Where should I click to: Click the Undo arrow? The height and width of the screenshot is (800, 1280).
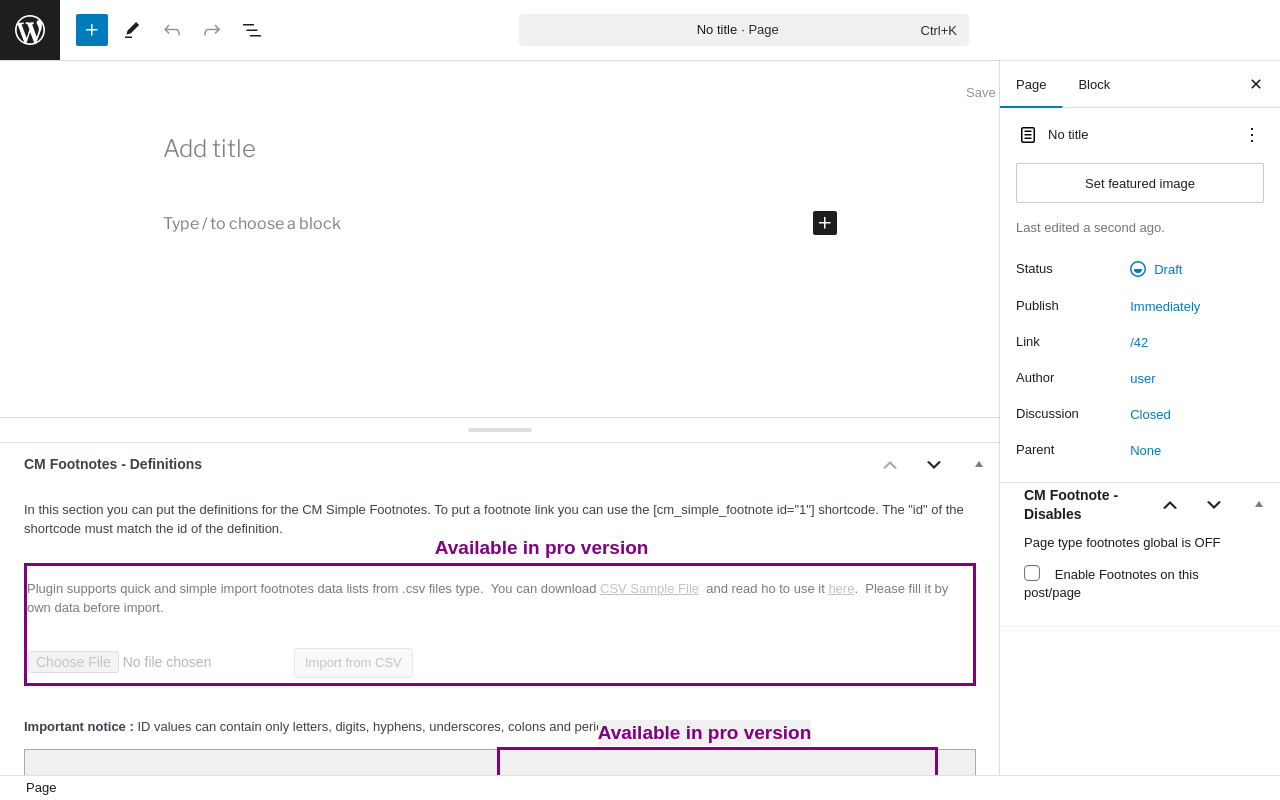click(x=172, y=30)
